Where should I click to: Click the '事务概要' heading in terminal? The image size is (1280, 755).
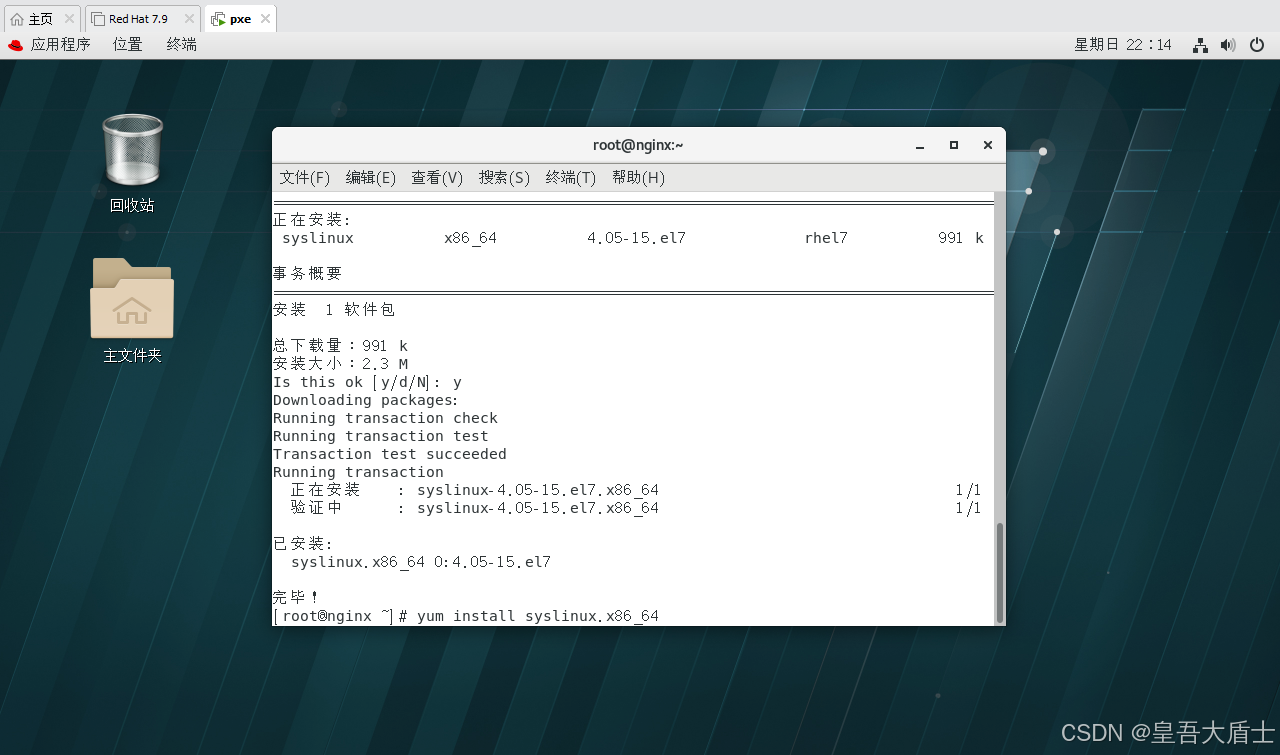(x=308, y=274)
